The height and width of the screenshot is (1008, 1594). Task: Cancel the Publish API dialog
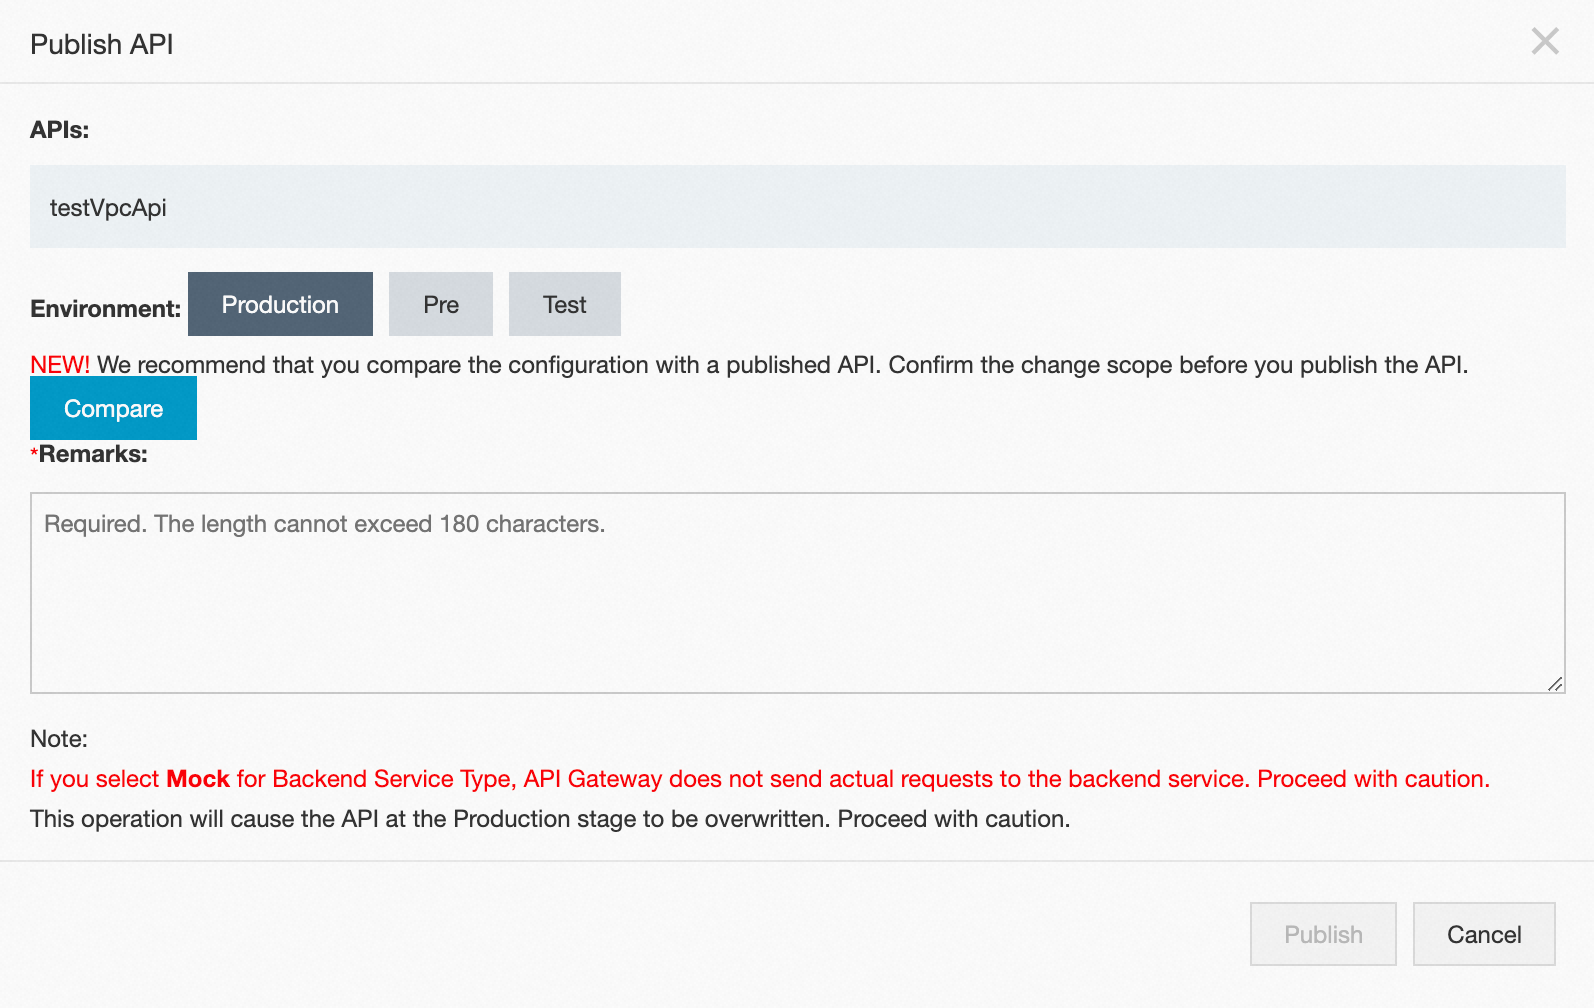(1484, 935)
